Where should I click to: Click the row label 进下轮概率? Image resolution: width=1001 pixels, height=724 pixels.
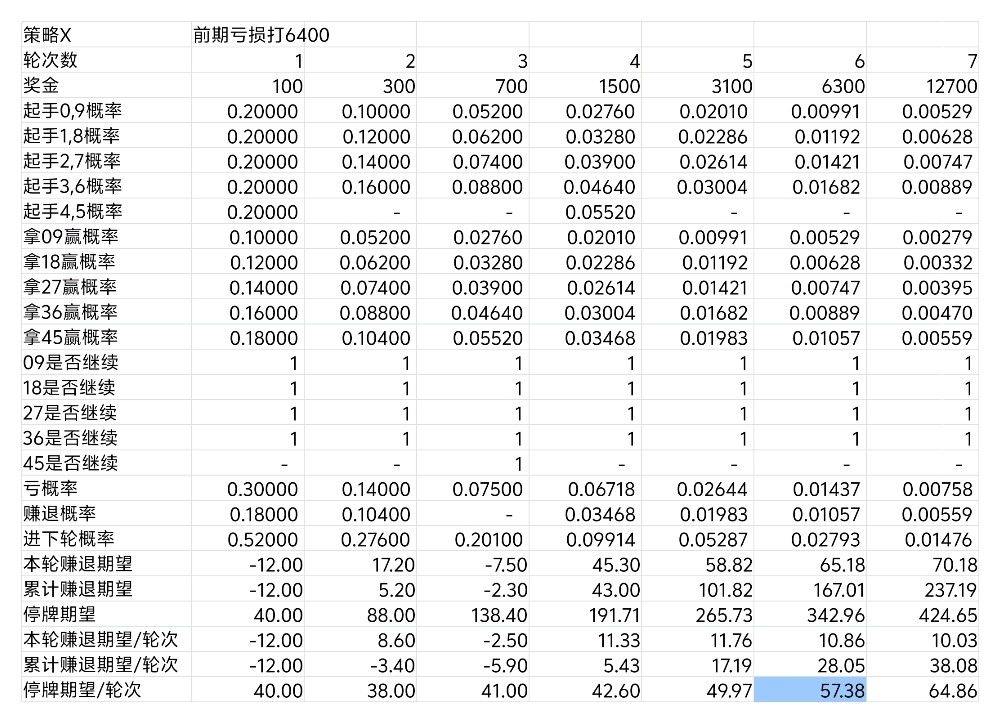click(68, 539)
